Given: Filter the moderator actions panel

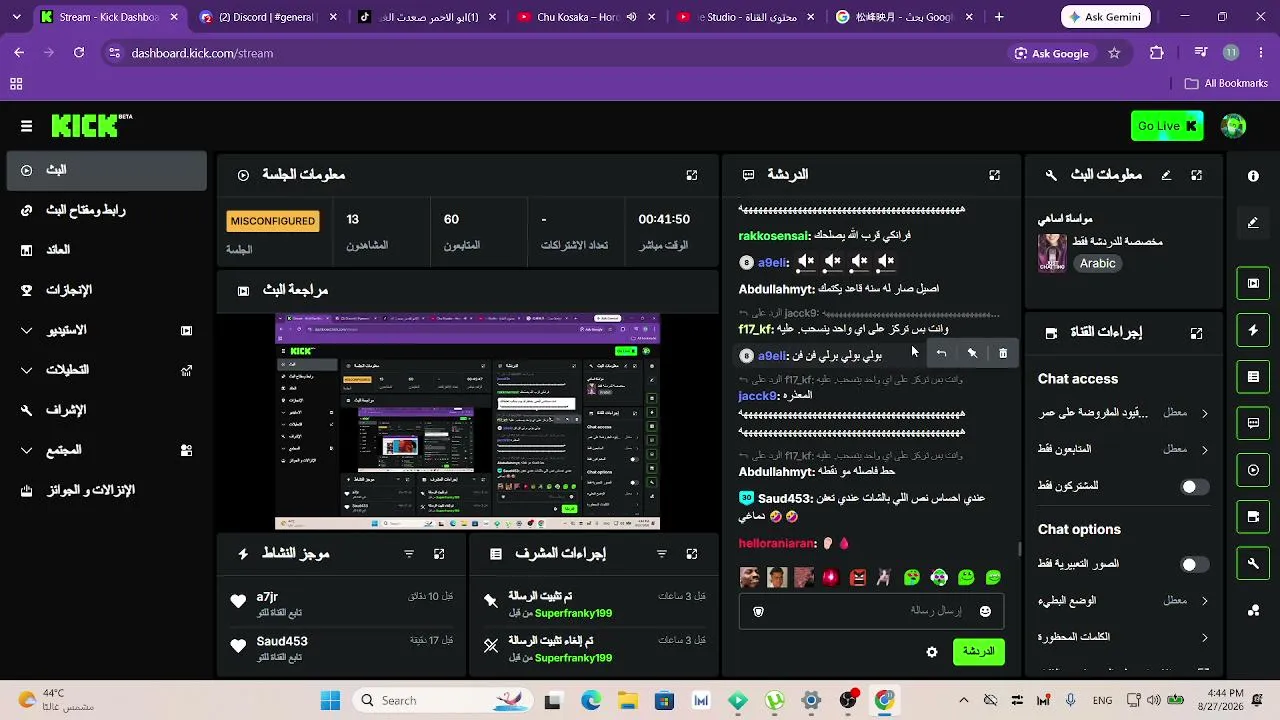Looking at the screenshot, I should point(662,554).
